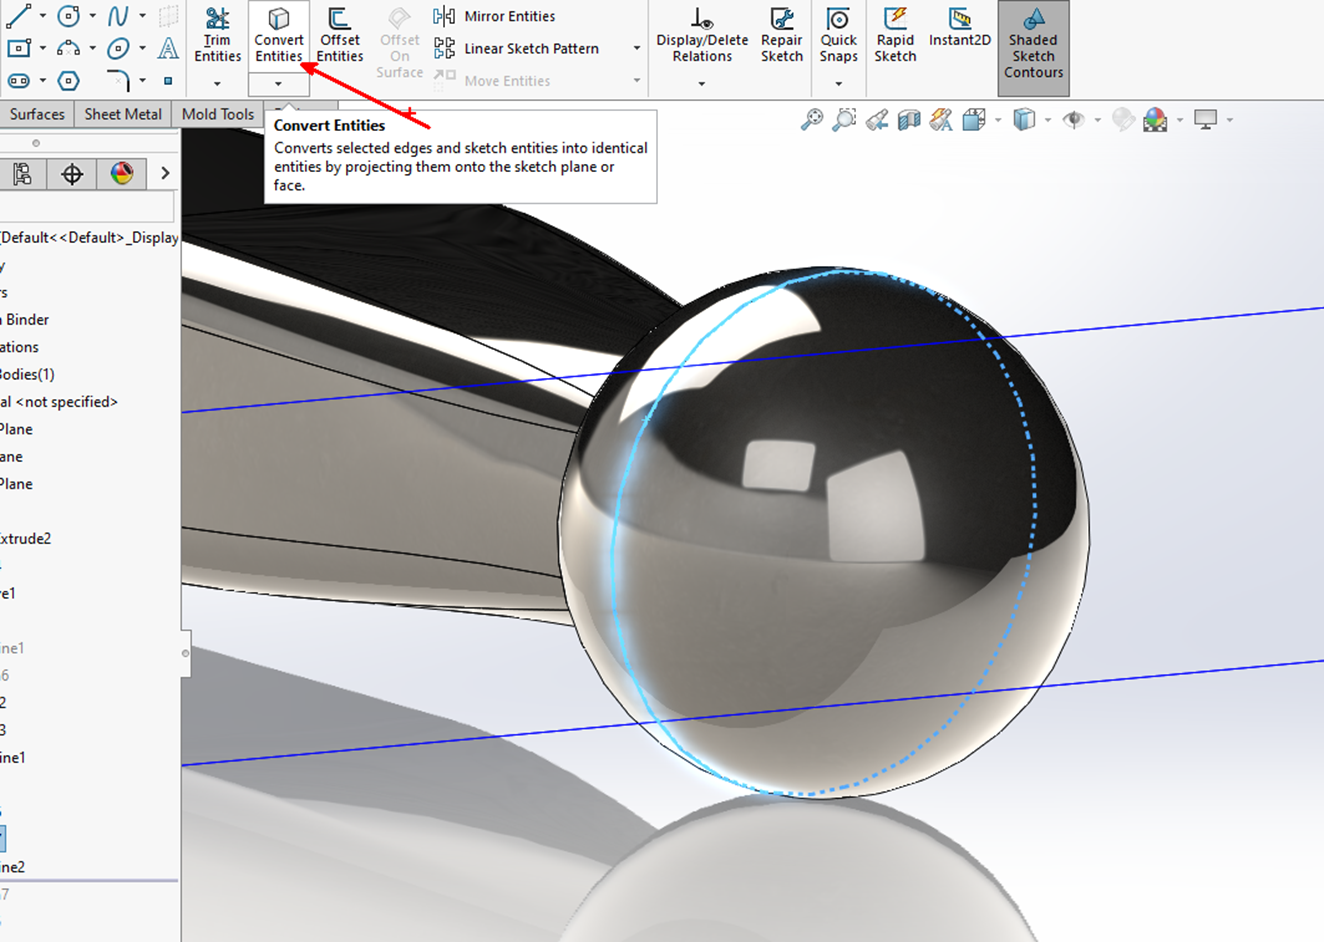Enable Hide/Show Items visibility control
Image resolution: width=1324 pixels, height=942 pixels.
[1074, 120]
